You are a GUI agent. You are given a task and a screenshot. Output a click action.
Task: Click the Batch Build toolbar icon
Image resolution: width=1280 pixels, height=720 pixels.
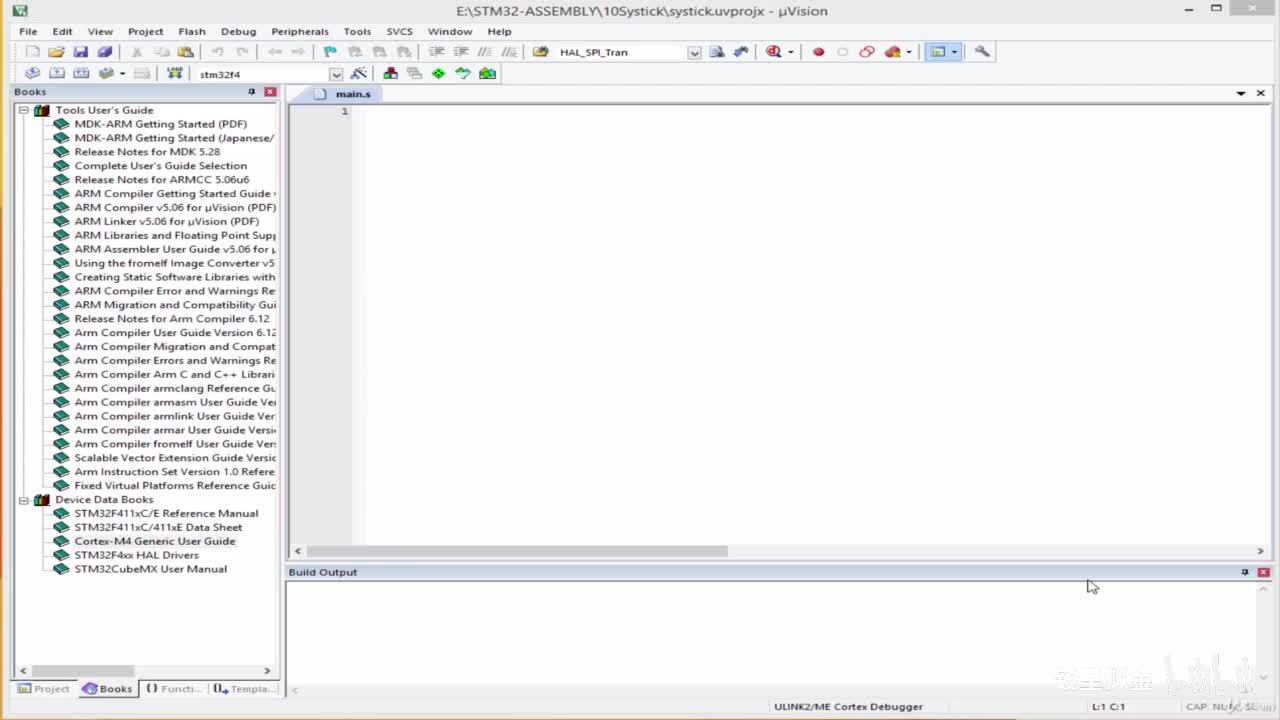coord(106,74)
